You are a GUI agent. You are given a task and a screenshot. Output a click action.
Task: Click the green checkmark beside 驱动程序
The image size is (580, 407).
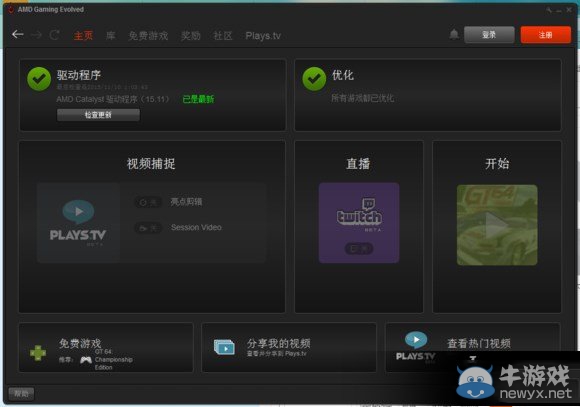(x=39, y=79)
